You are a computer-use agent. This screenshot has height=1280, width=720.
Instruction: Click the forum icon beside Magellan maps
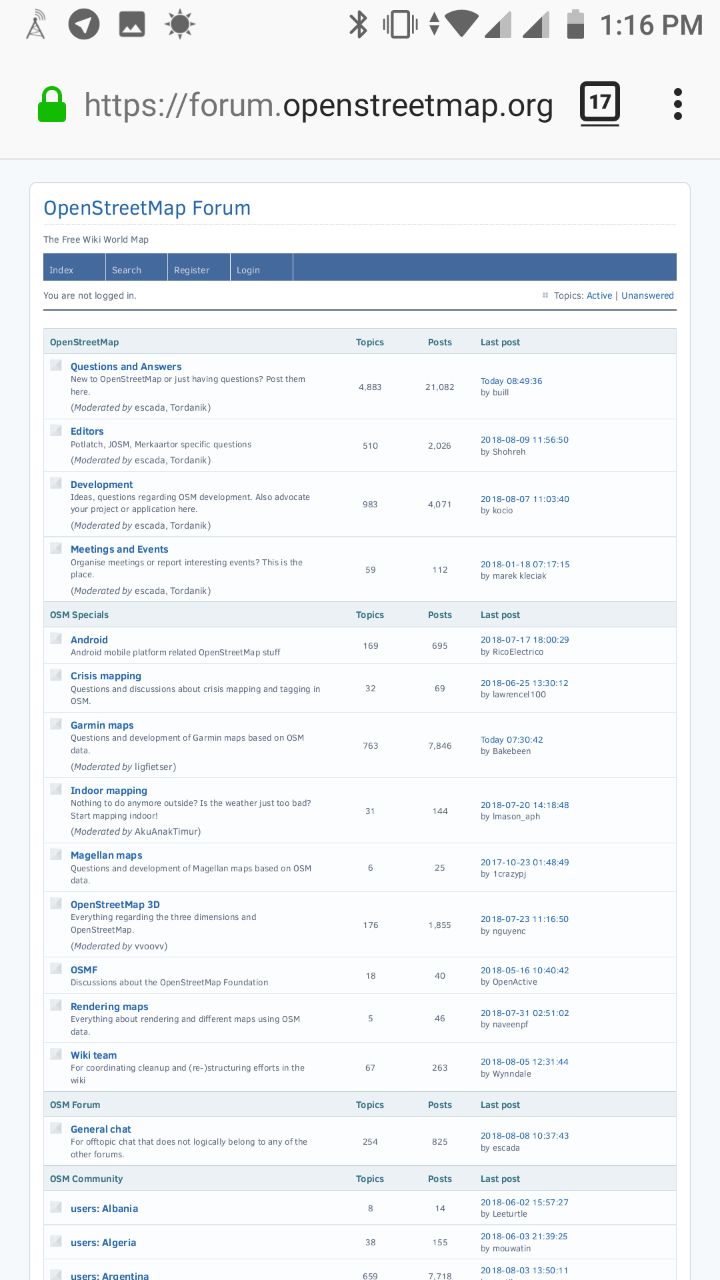(x=56, y=854)
